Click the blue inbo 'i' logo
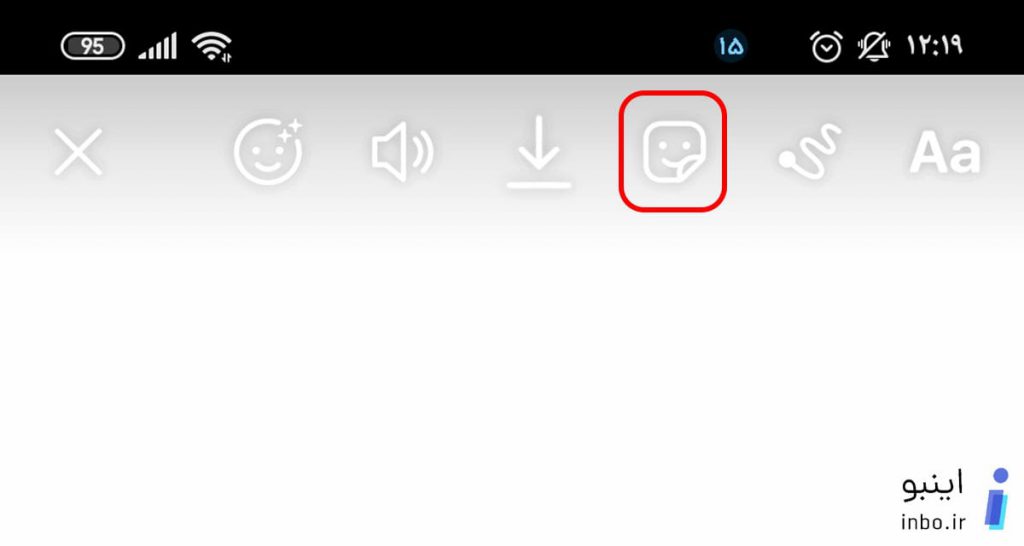Viewport: 1024px width, 546px height. pyautogui.click(x=998, y=498)
